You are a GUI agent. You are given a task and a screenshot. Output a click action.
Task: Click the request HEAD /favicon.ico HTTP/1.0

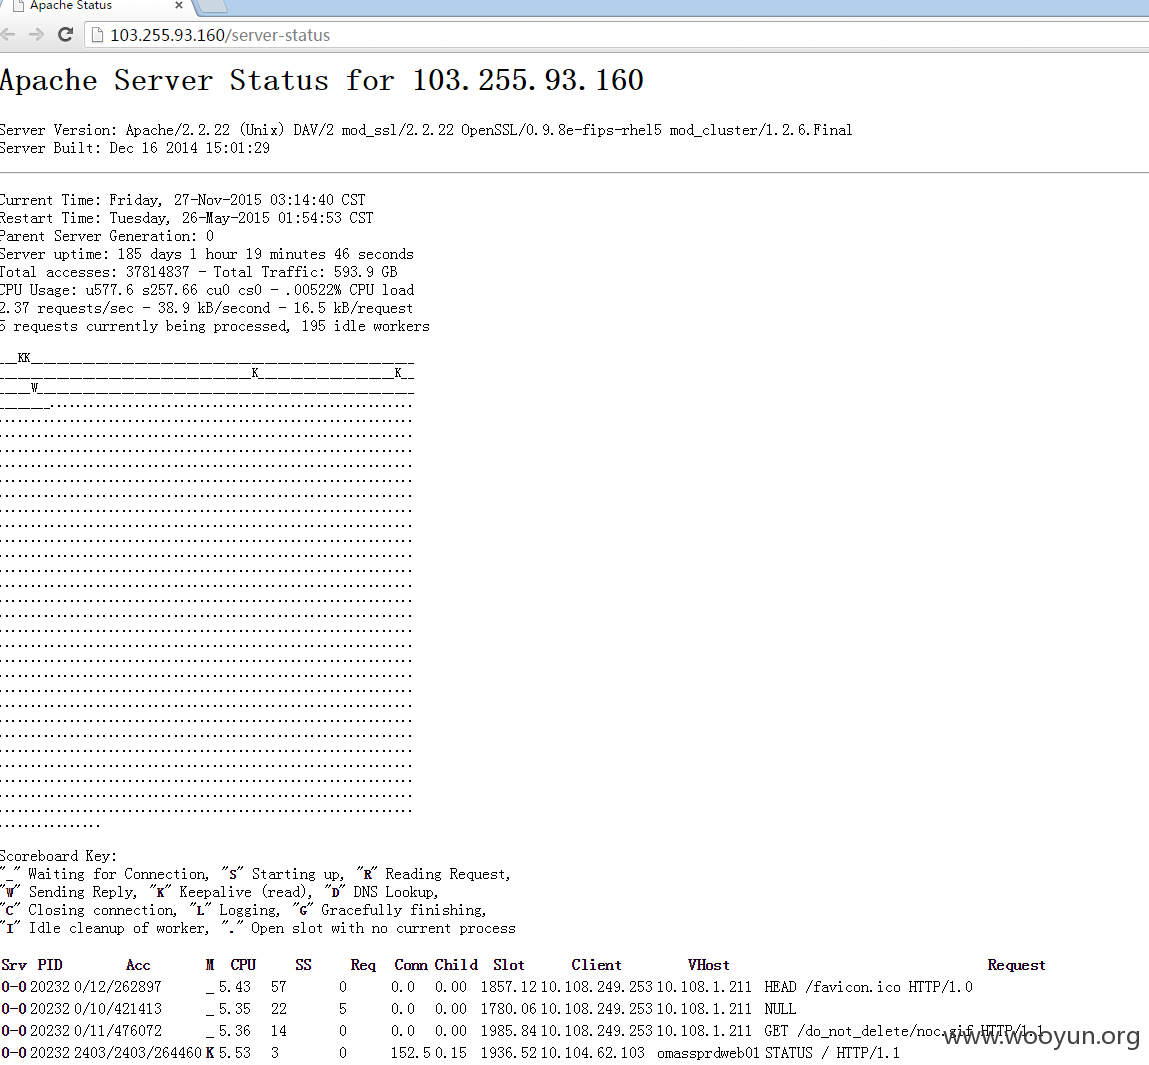(x=868, y=987)
